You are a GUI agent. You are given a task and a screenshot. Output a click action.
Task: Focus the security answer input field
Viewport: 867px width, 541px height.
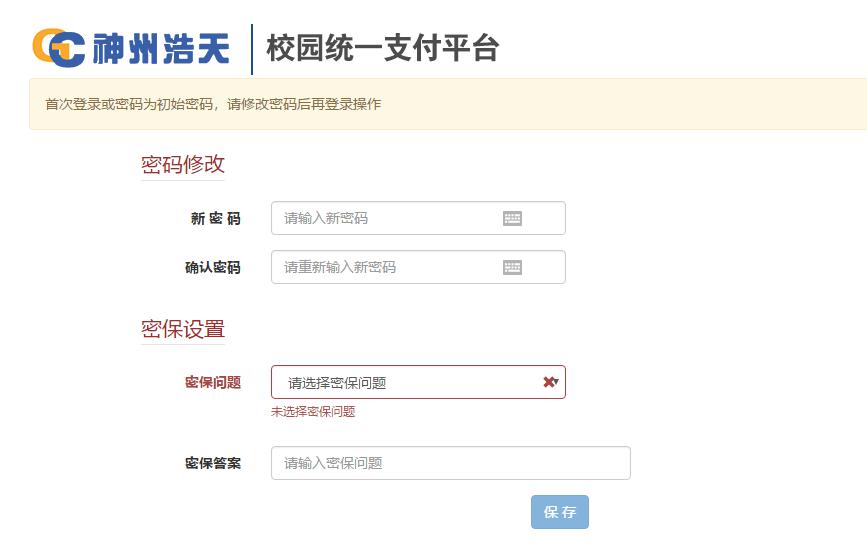coord(450,463)
